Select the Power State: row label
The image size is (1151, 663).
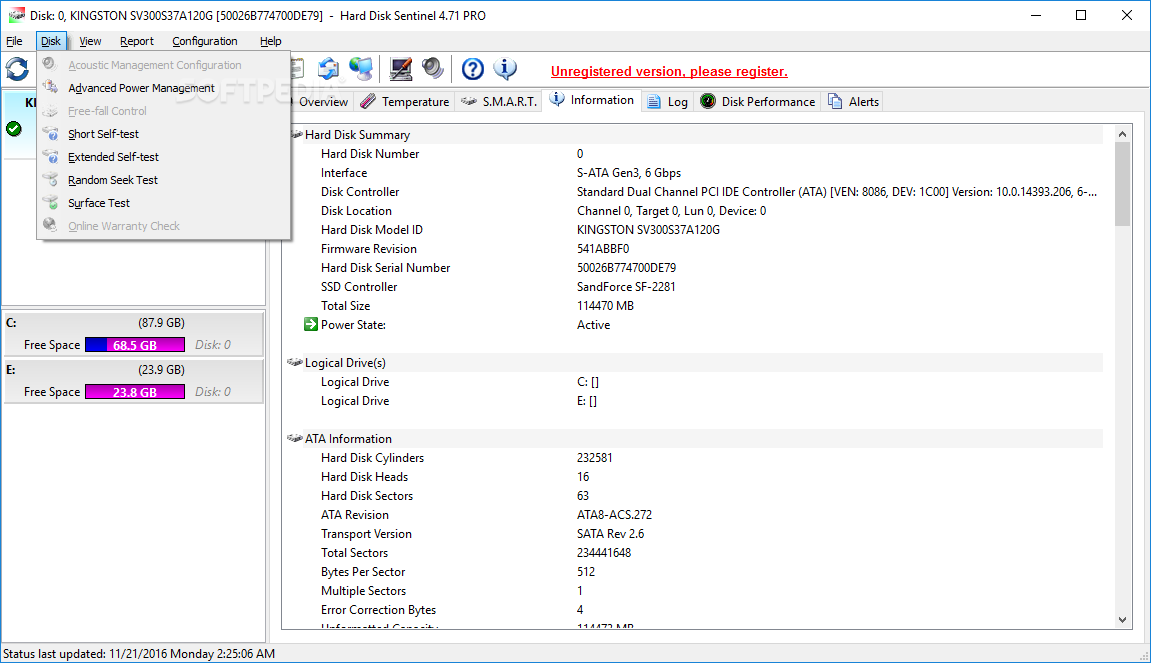(353, 325)
